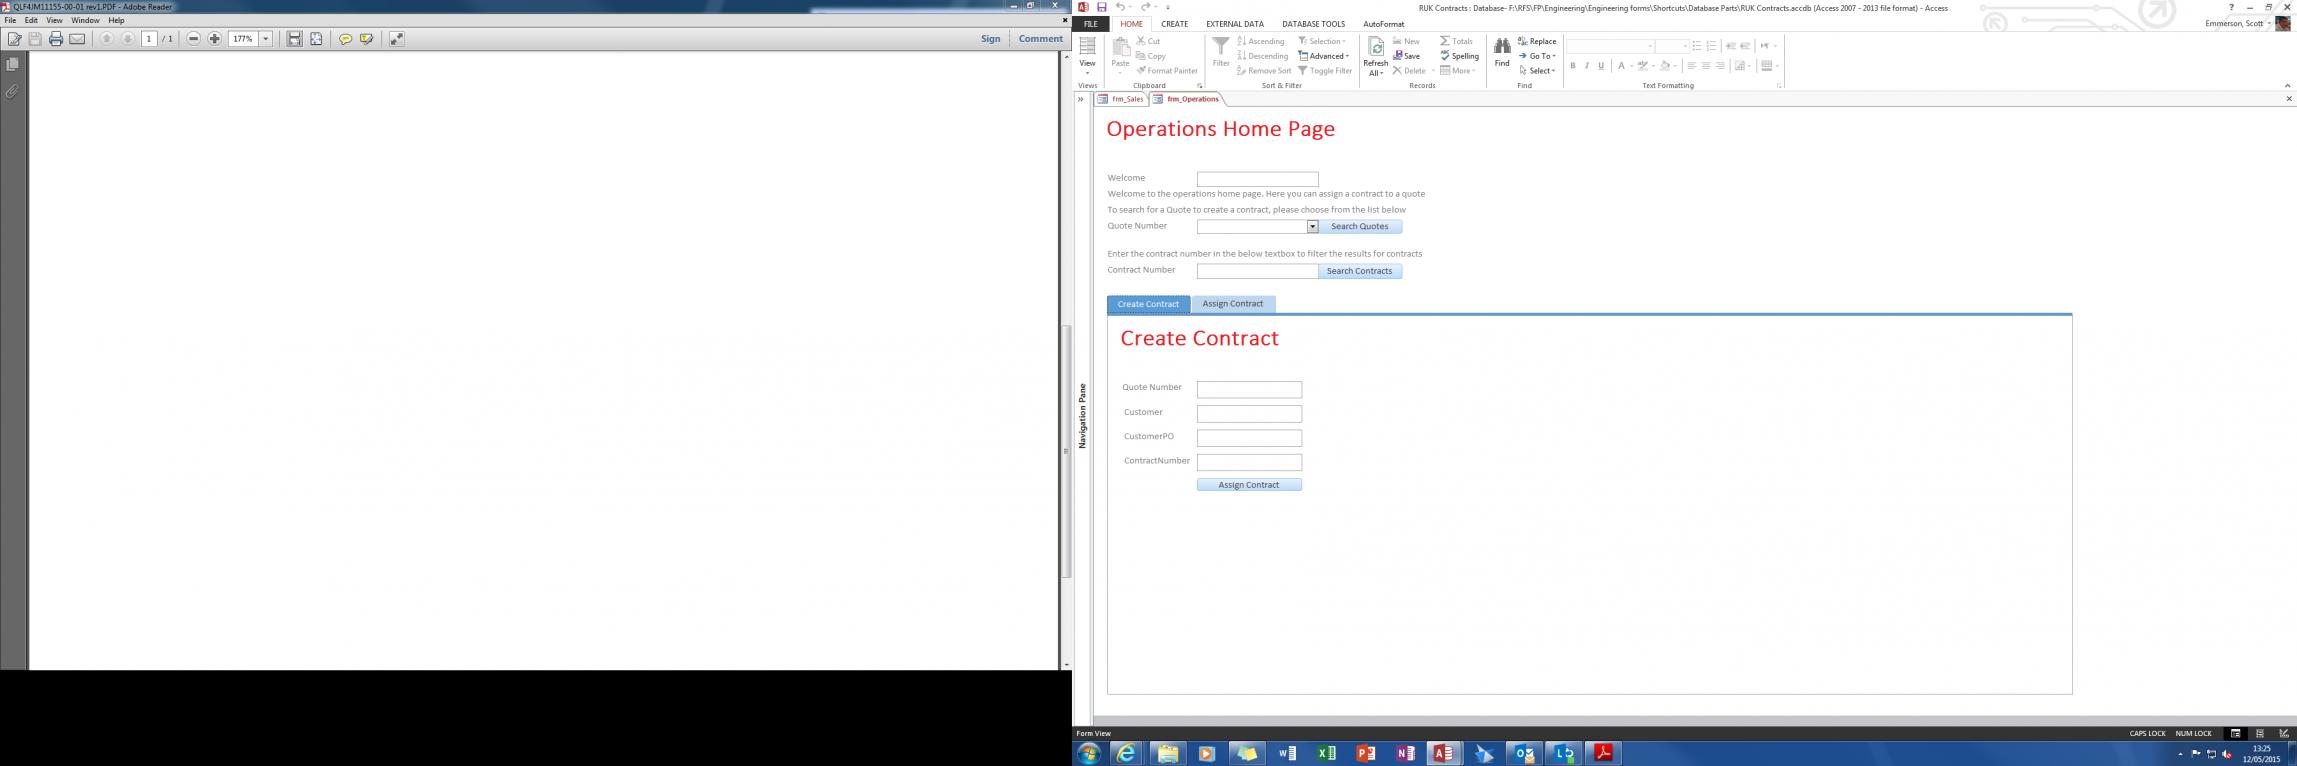The image size is (2297, 766).
Task: Open Adobe Reader from the Windows taskbar
Action: pyautogui.click(x=1603, y=753)
